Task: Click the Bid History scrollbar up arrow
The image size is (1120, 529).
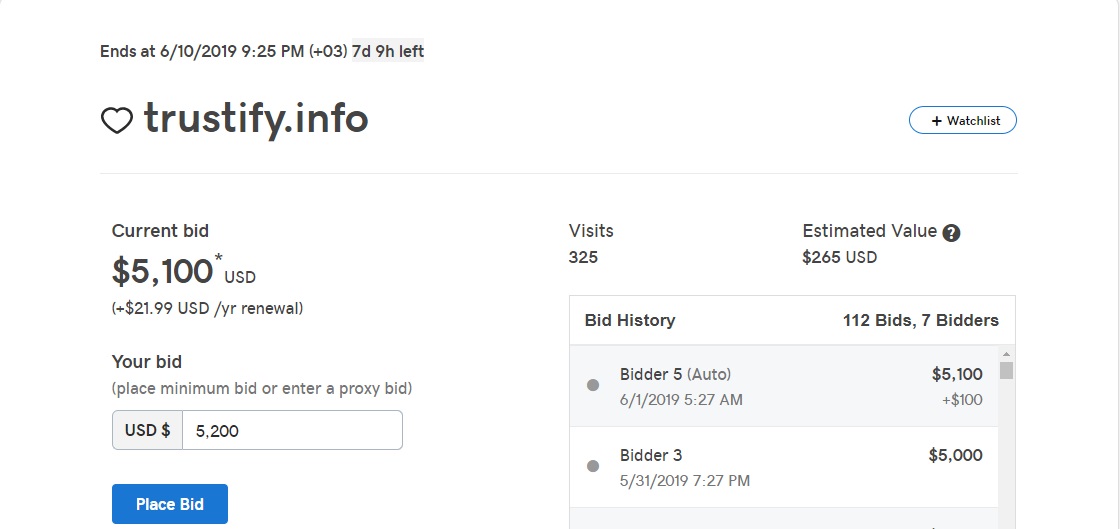Action: pyautogui.click(x=1006, y=354)
